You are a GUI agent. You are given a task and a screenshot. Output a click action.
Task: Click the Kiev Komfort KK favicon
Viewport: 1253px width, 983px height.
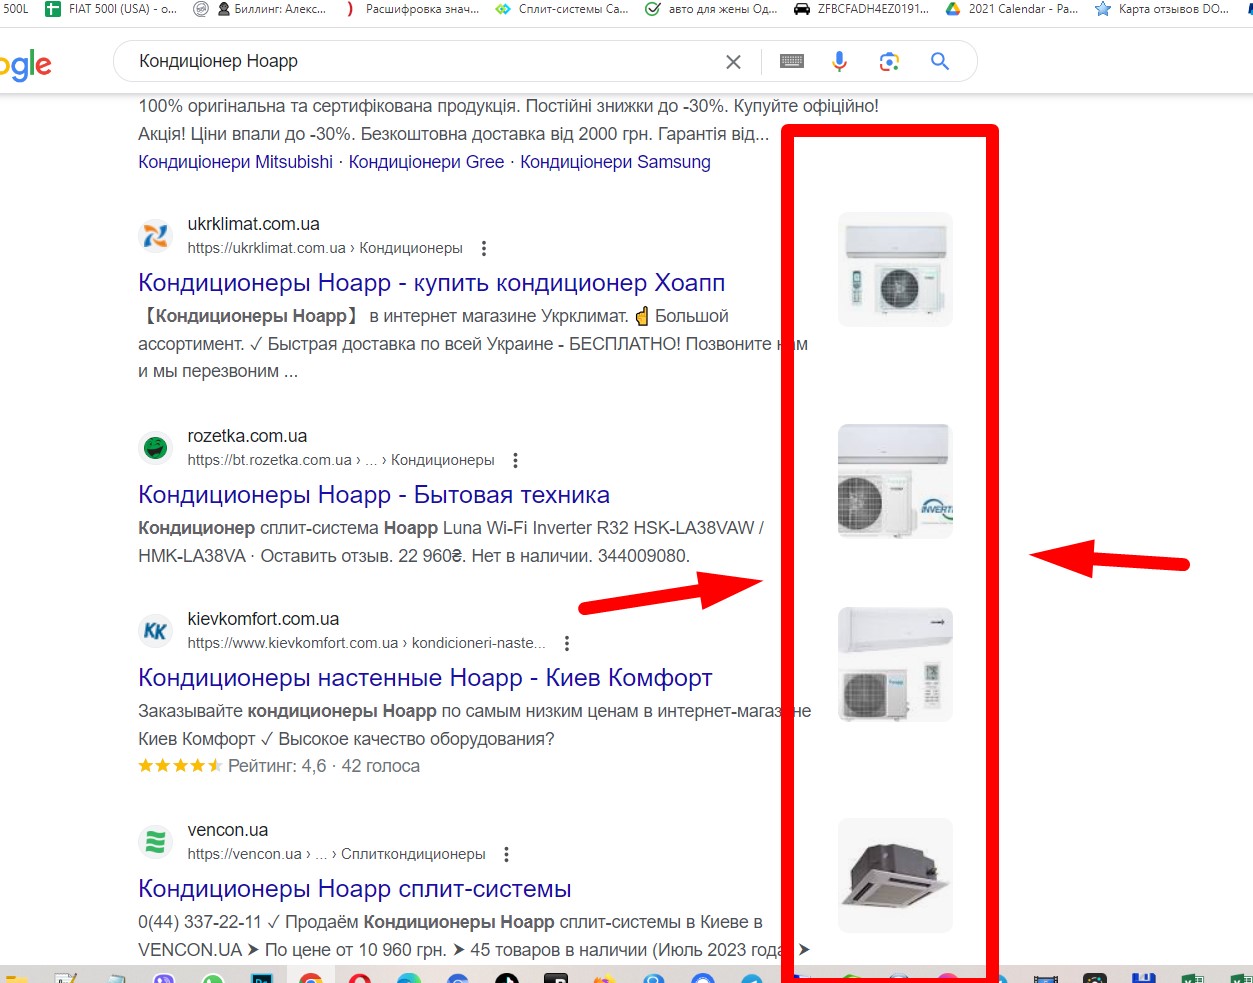click(155, 631)
